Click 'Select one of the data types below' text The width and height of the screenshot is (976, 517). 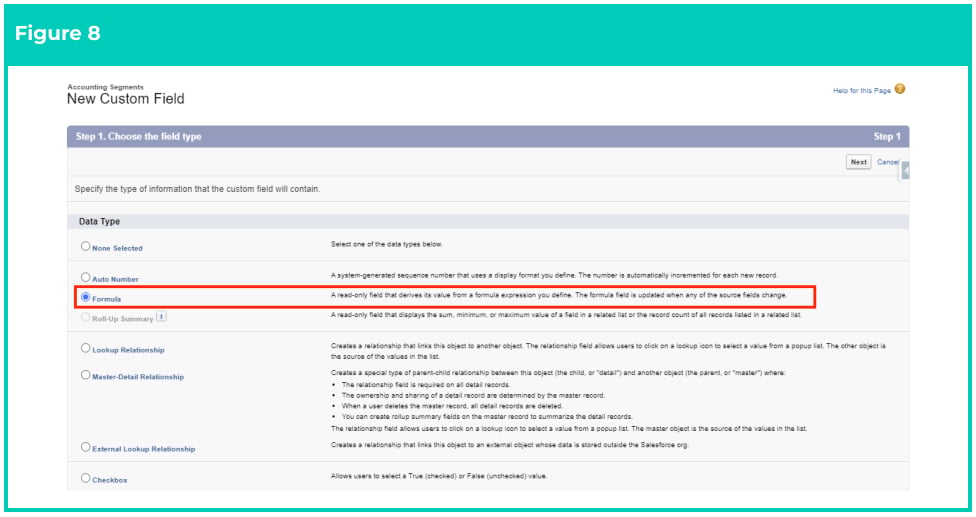point(387,245)
